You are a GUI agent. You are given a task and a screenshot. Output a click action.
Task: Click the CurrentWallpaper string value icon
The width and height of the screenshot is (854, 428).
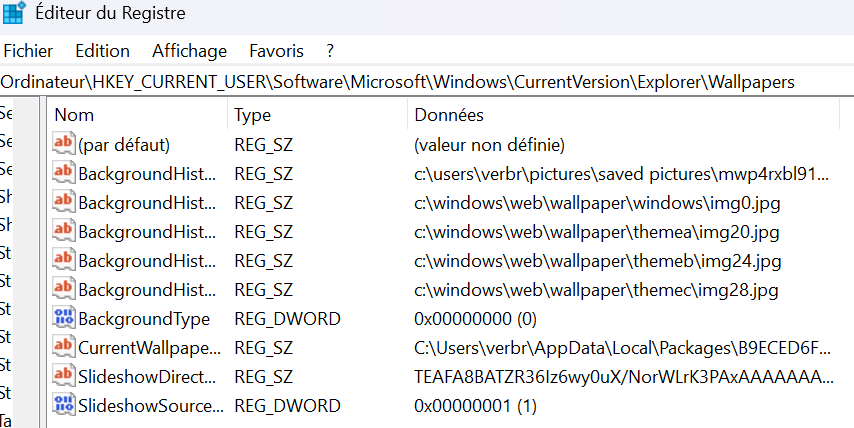pos(63,346)
